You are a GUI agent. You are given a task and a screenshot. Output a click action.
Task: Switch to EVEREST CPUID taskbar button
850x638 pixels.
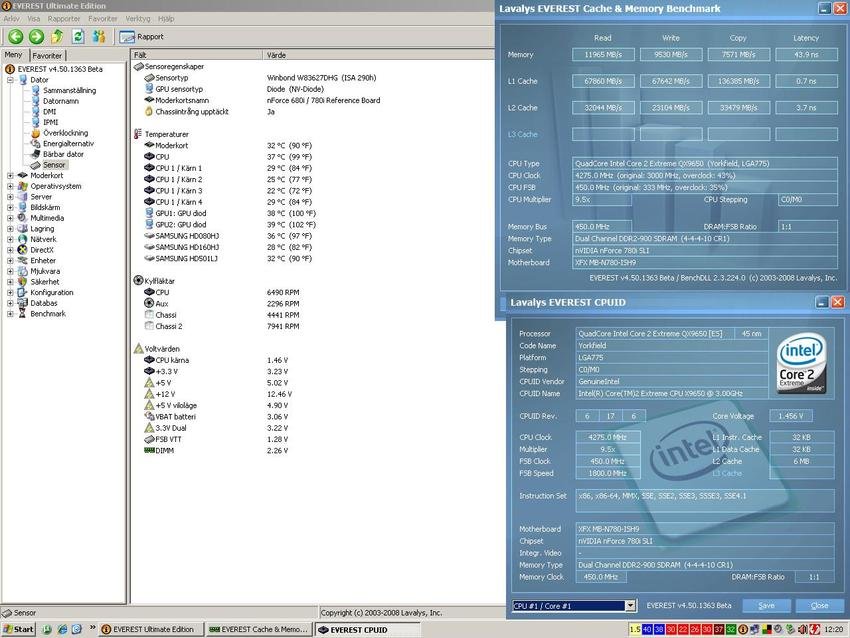(368, 629)
